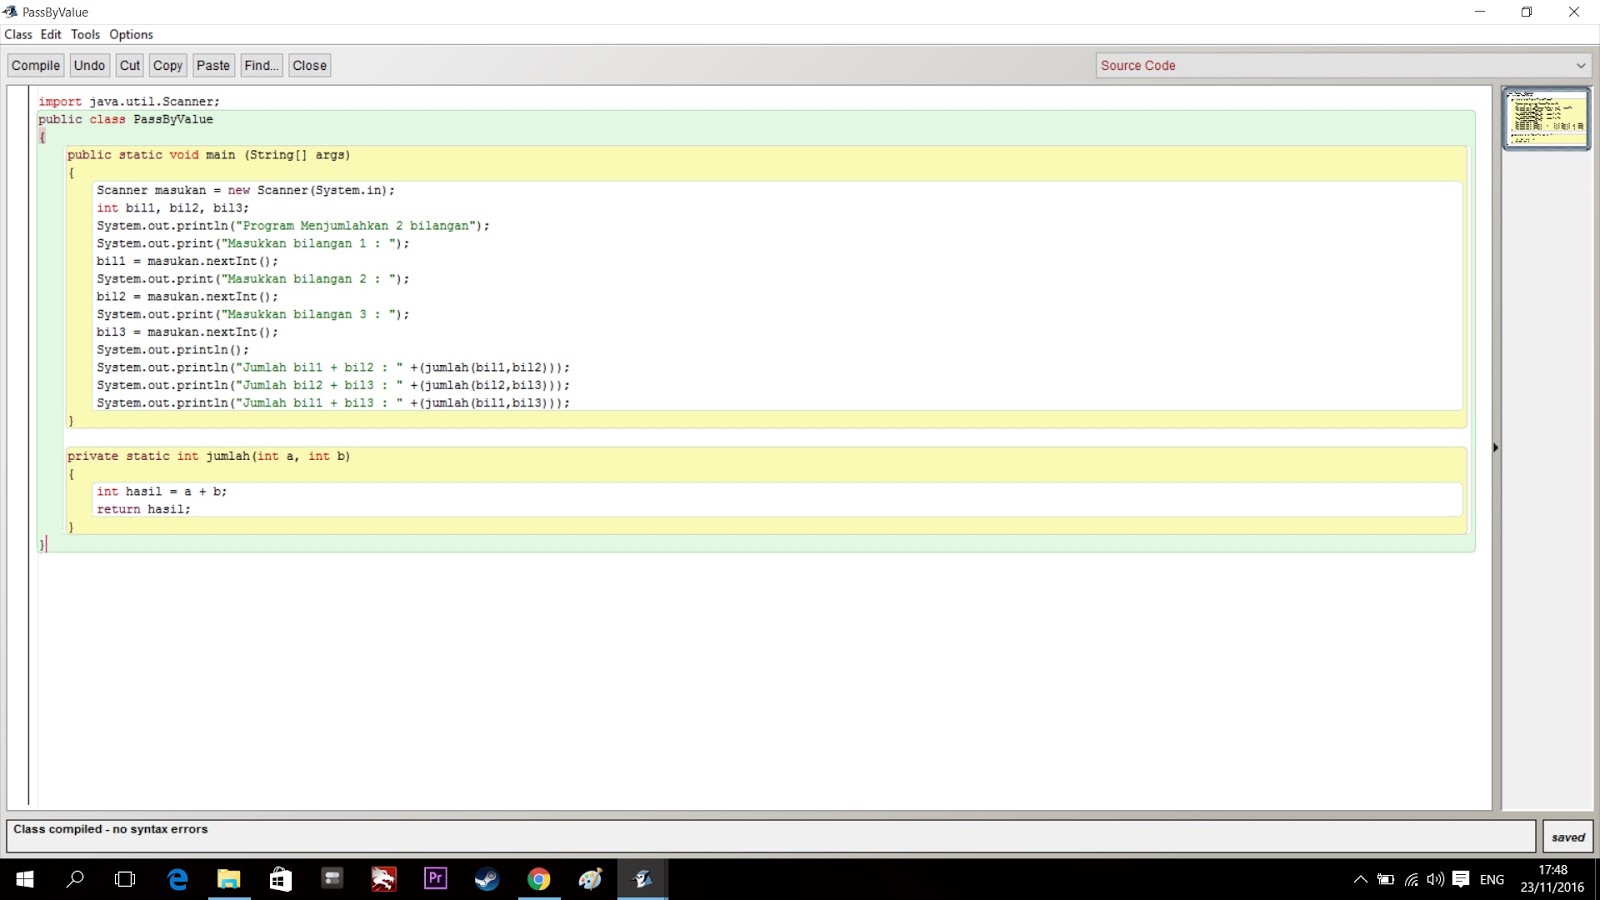Click the 'Scanner masukan = new Scanner' line

(246, 190)
